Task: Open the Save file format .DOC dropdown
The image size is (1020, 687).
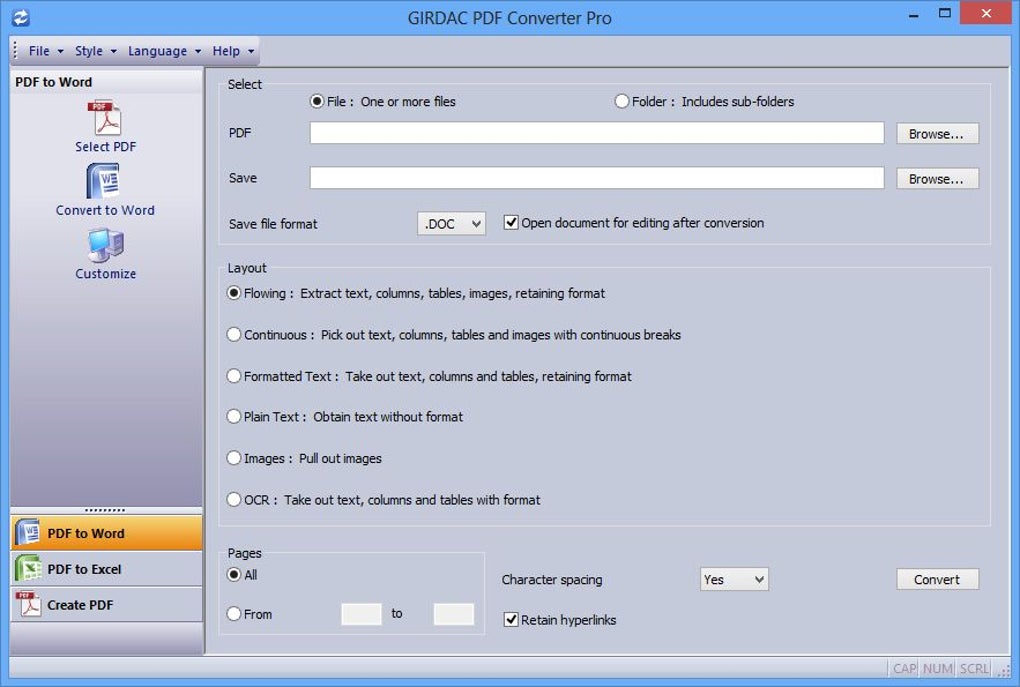Action: click(451, 224)
